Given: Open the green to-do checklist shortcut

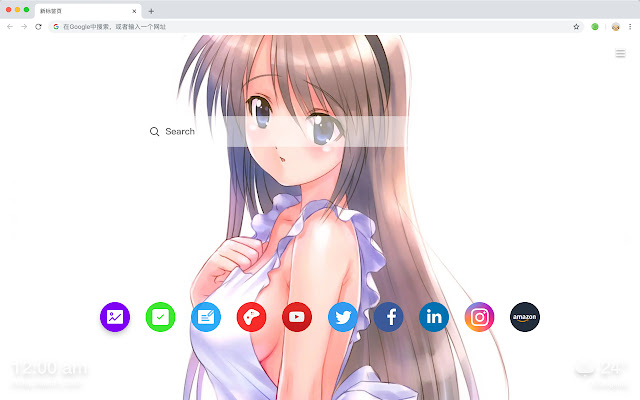Looking at the screenshot, I should (160, 317).
